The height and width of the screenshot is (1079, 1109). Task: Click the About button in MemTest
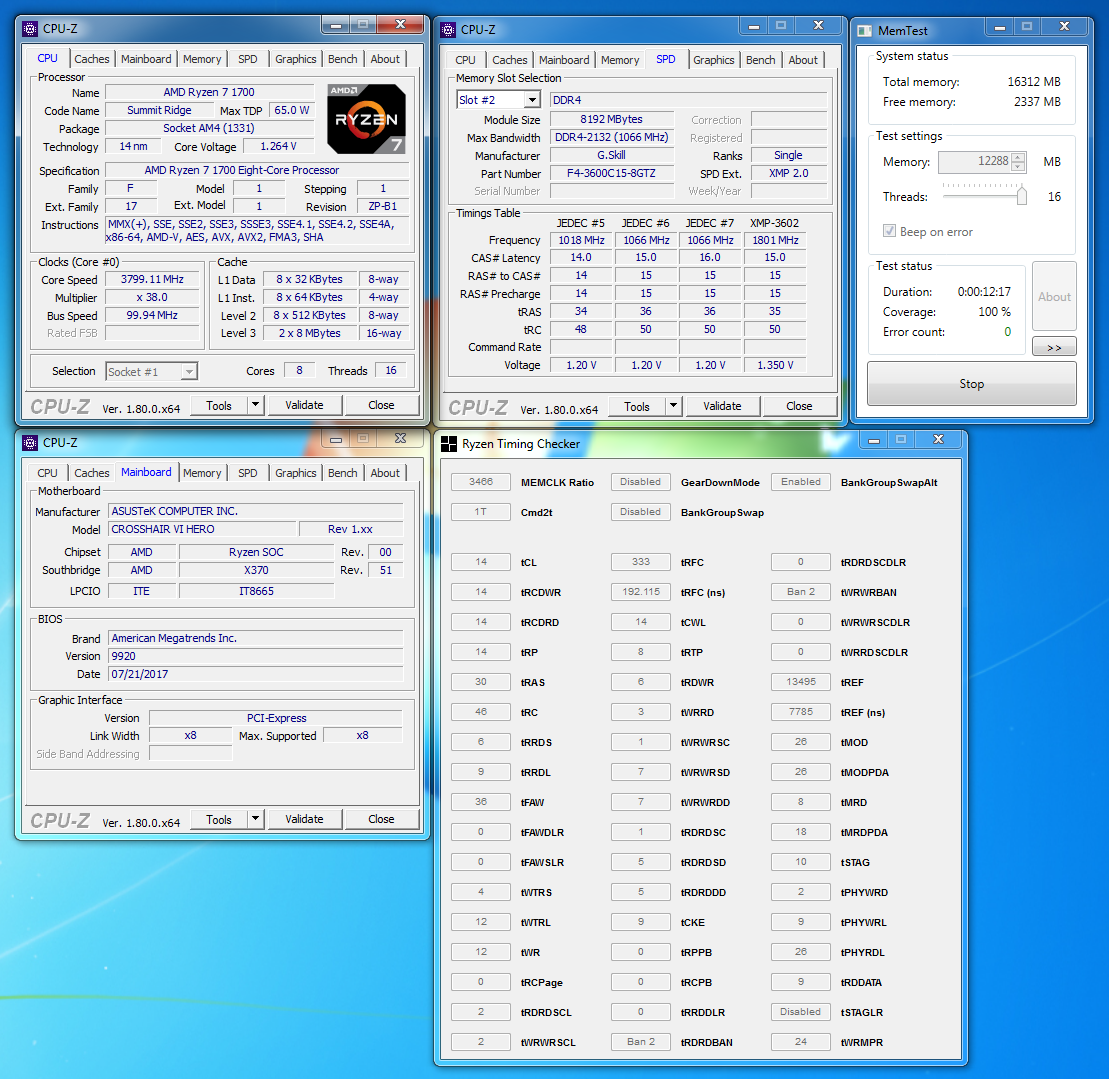pos(1054,296)
